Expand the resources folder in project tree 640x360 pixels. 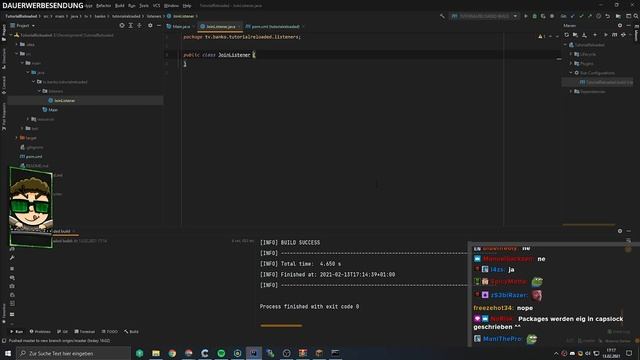point(28,119)
